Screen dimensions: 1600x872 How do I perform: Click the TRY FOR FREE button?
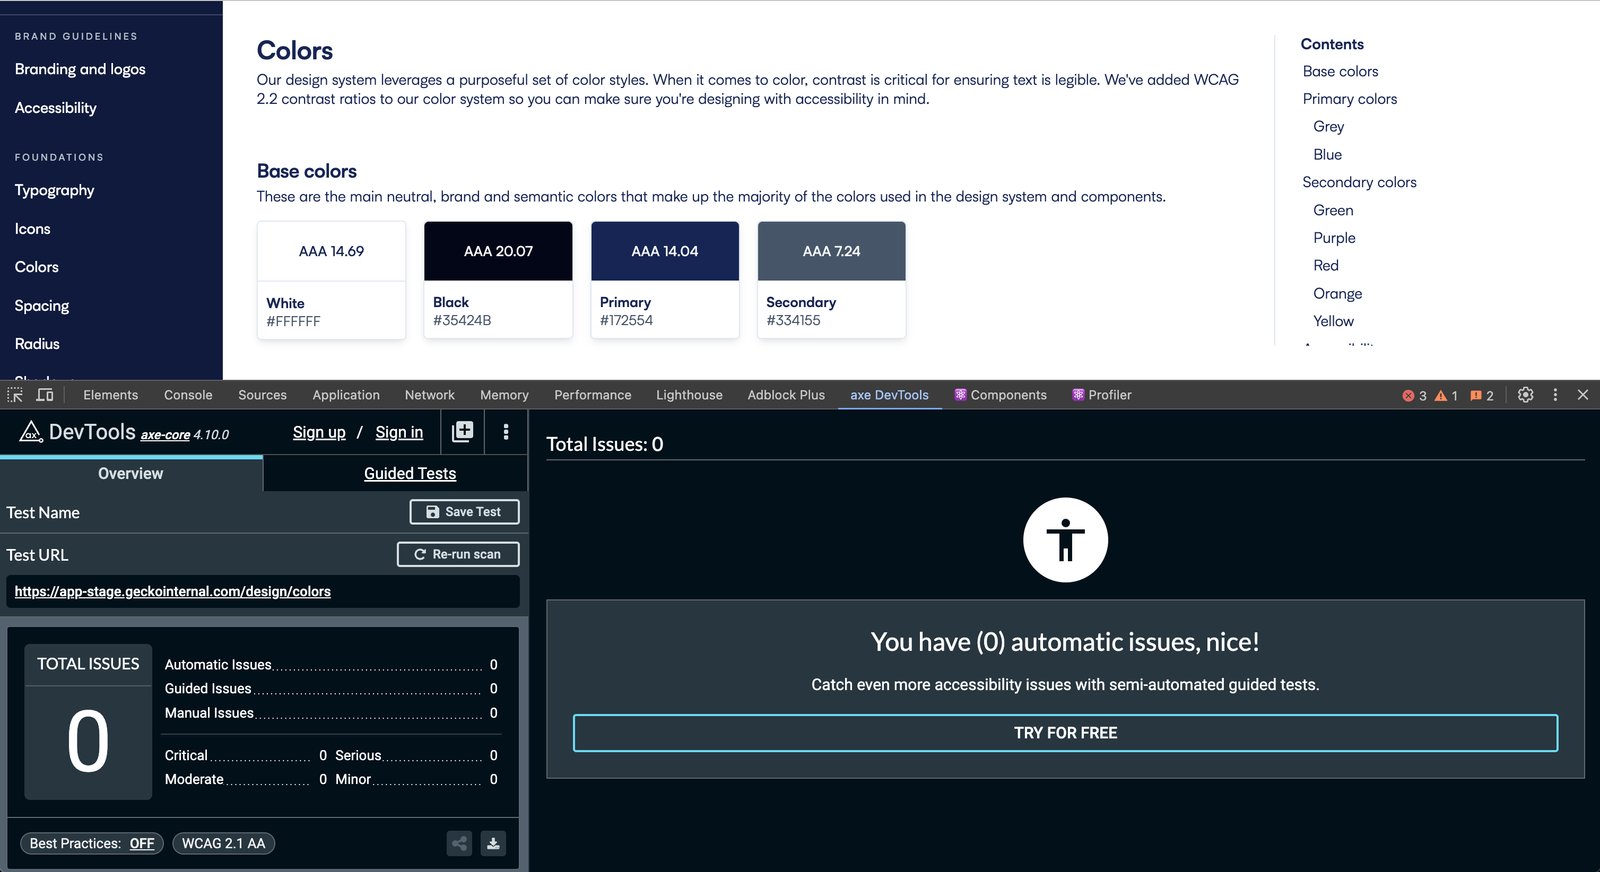[x=1065, y=733]
